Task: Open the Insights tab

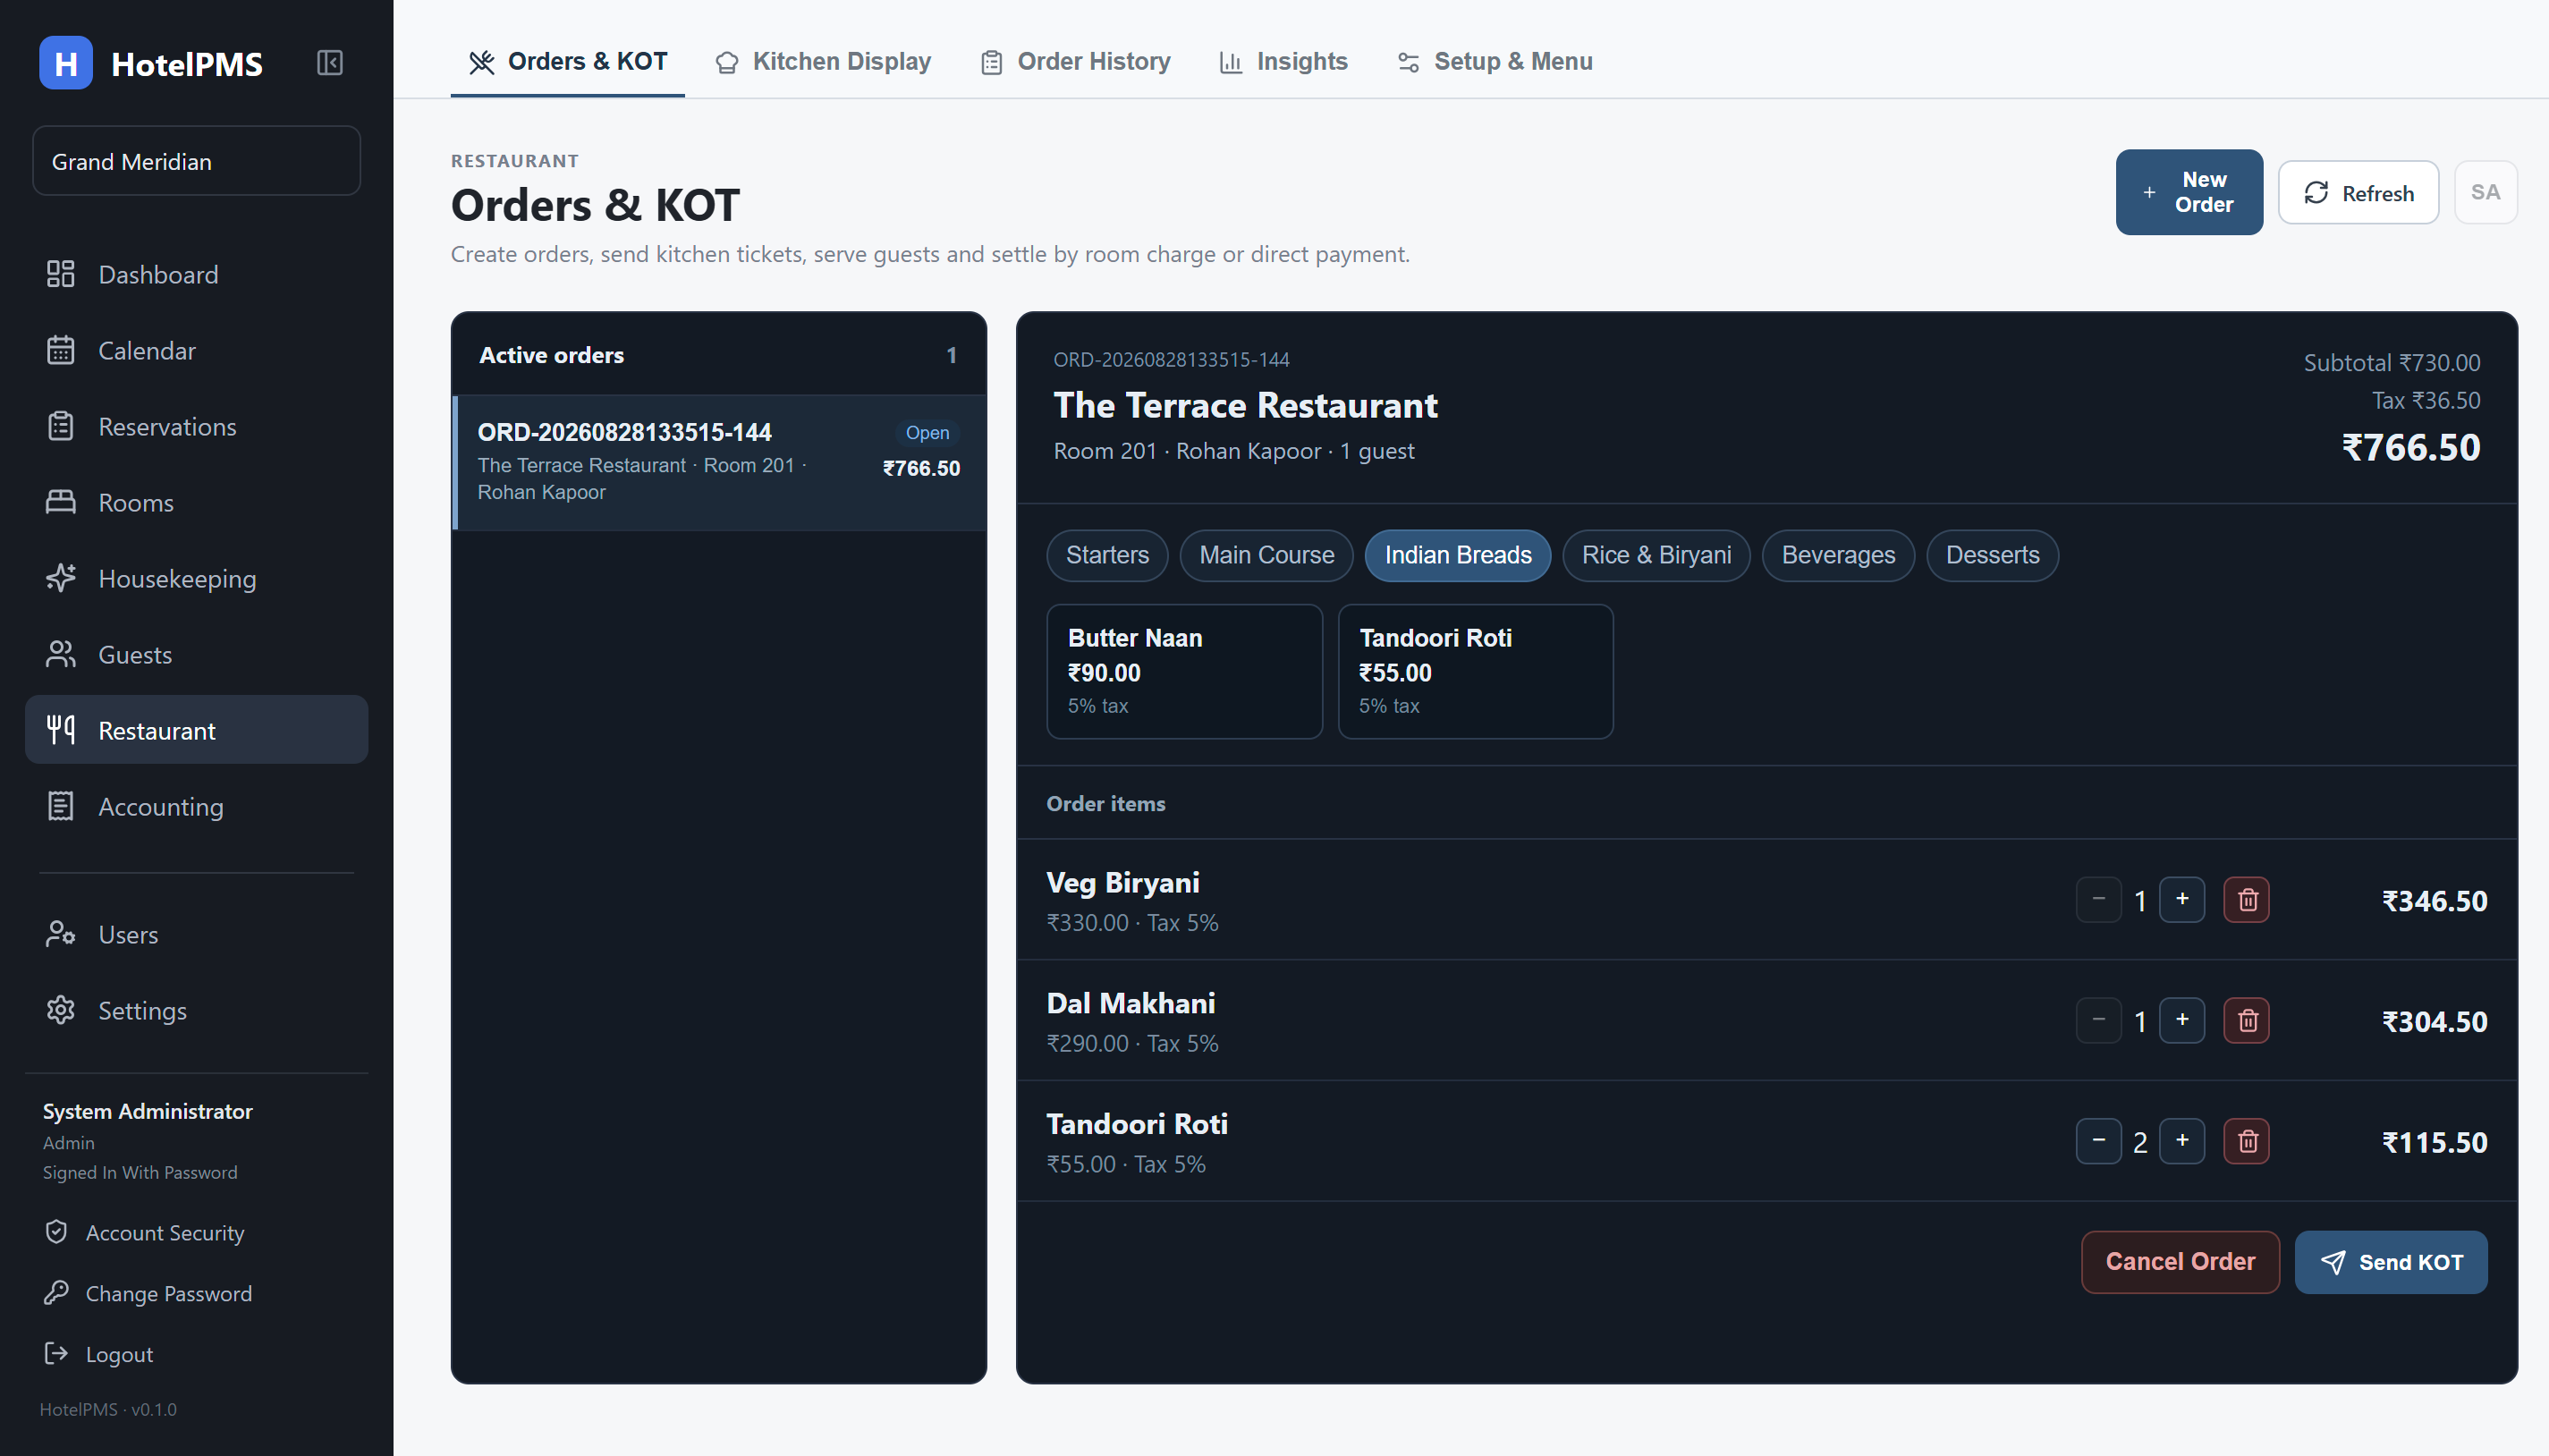Action: click(x=1283, y=62)
